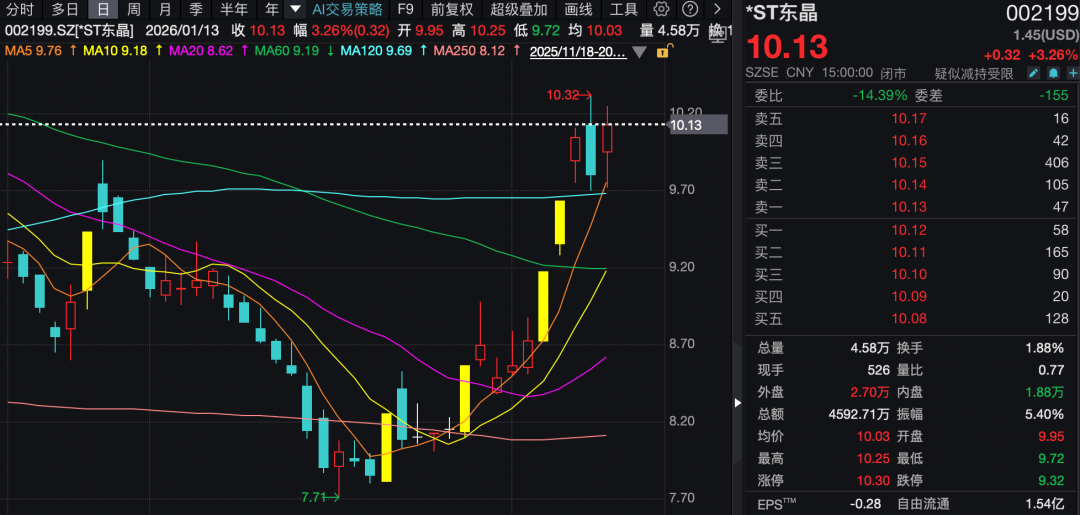Open the 前复权 price adjustment dropdown

tap(452, 9)
